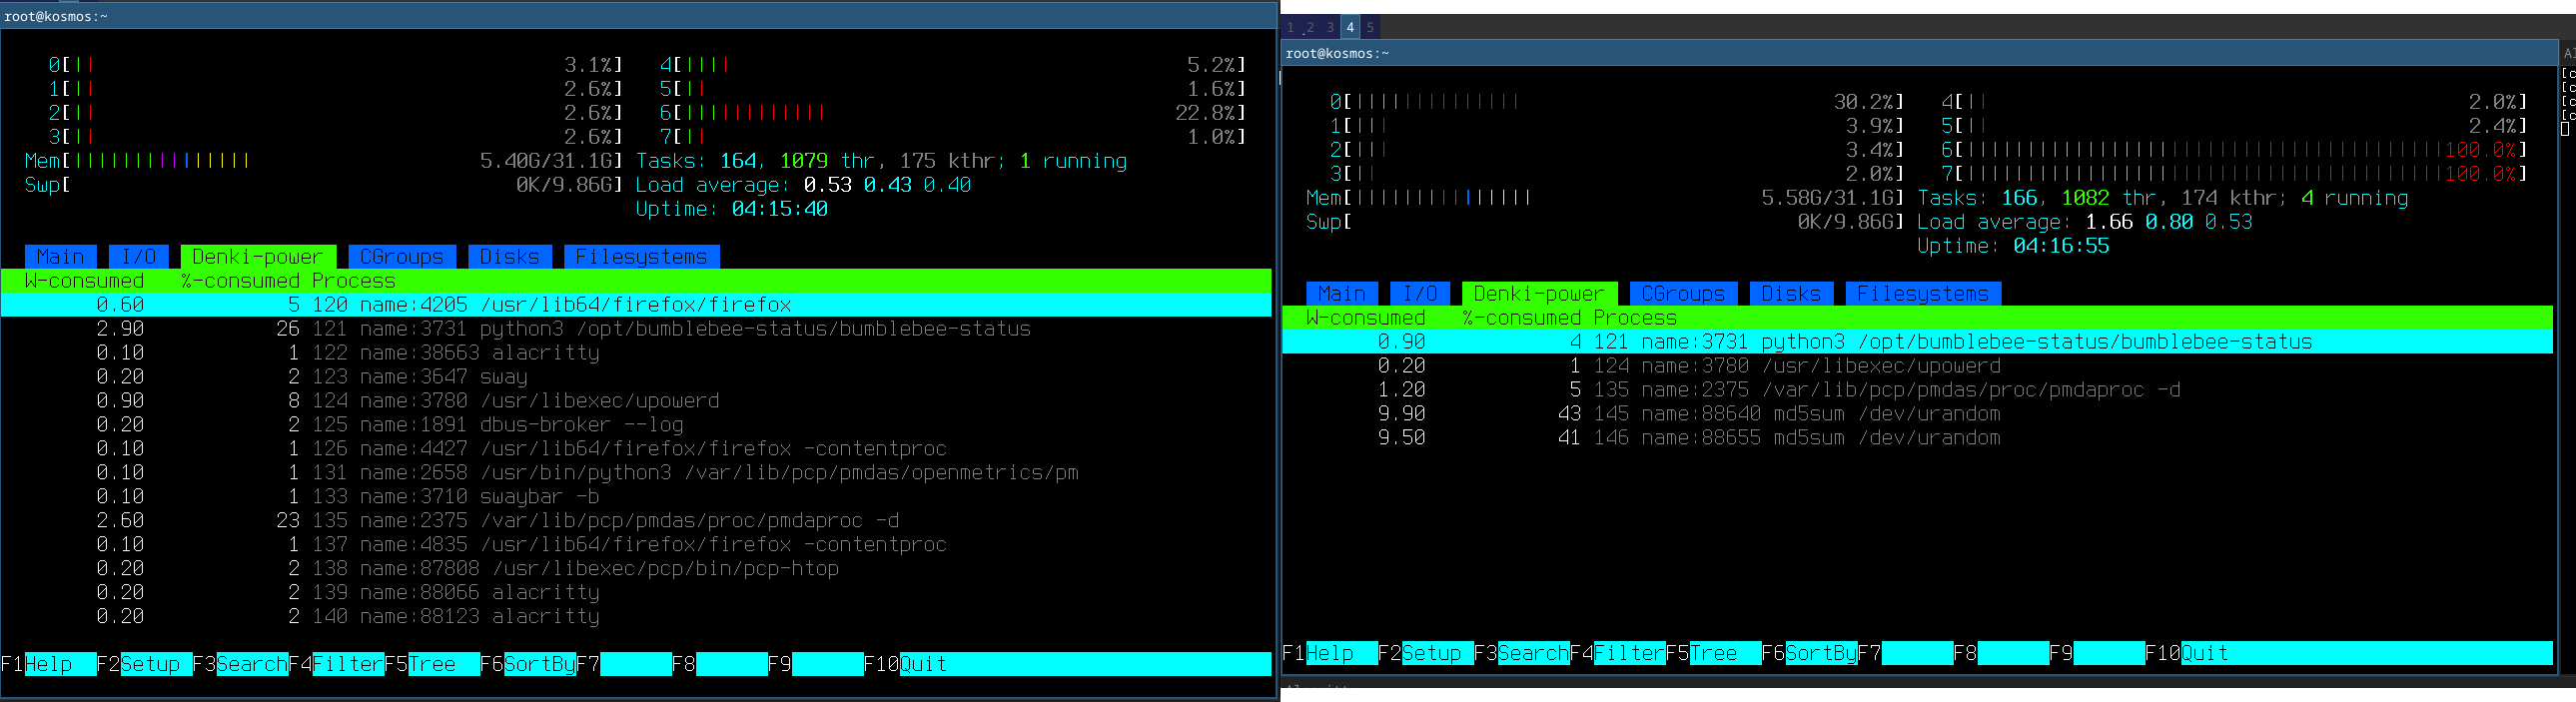Toggle Tree view in right window footer
The image size is (2576, 702).
click(x=1726, y=653)
